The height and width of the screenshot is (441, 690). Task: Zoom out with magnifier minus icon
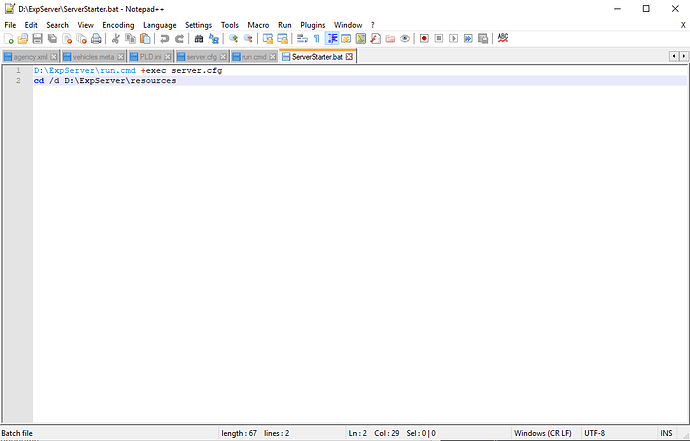[248, 39]
